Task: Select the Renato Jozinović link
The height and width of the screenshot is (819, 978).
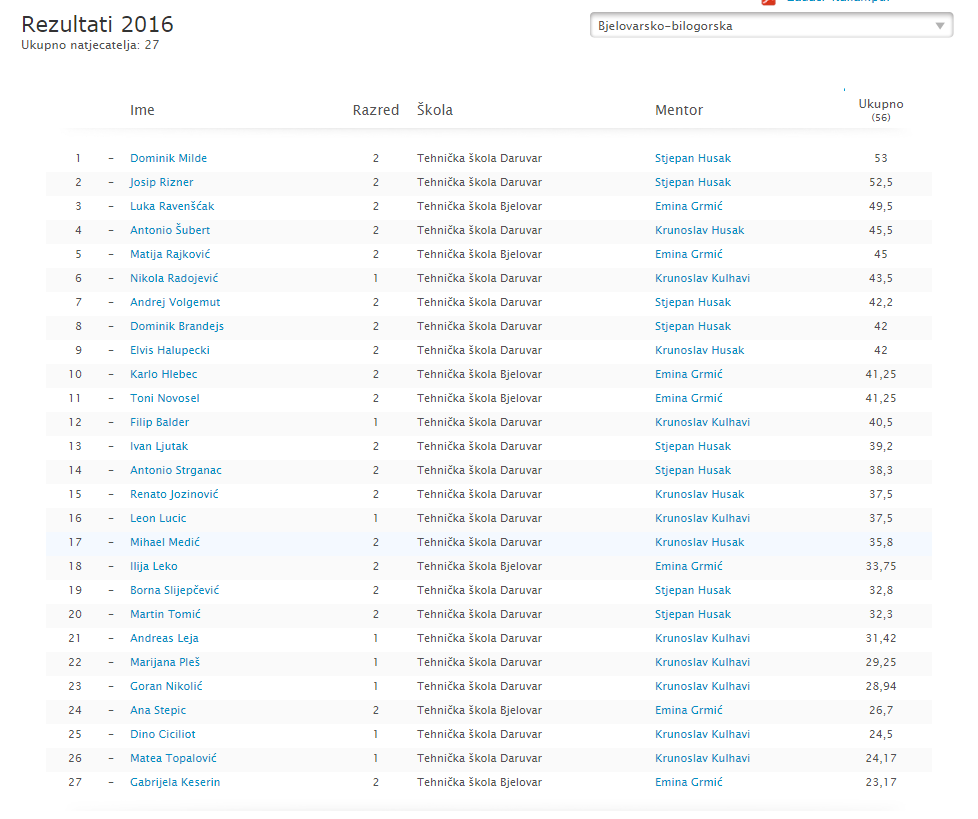Action: (174, 495)
